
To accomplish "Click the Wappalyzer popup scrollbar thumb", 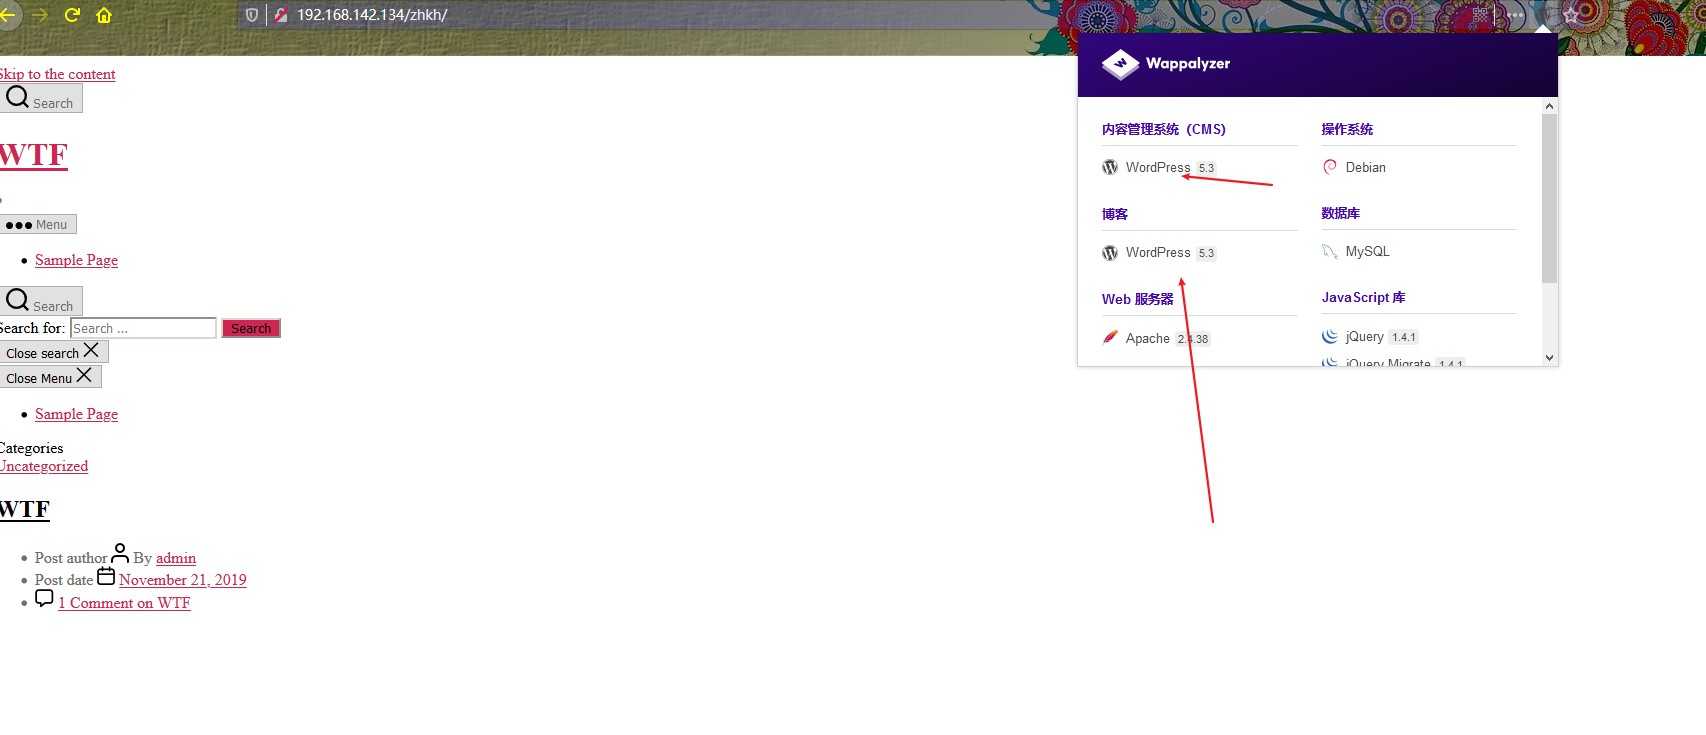I will 1549,198.
